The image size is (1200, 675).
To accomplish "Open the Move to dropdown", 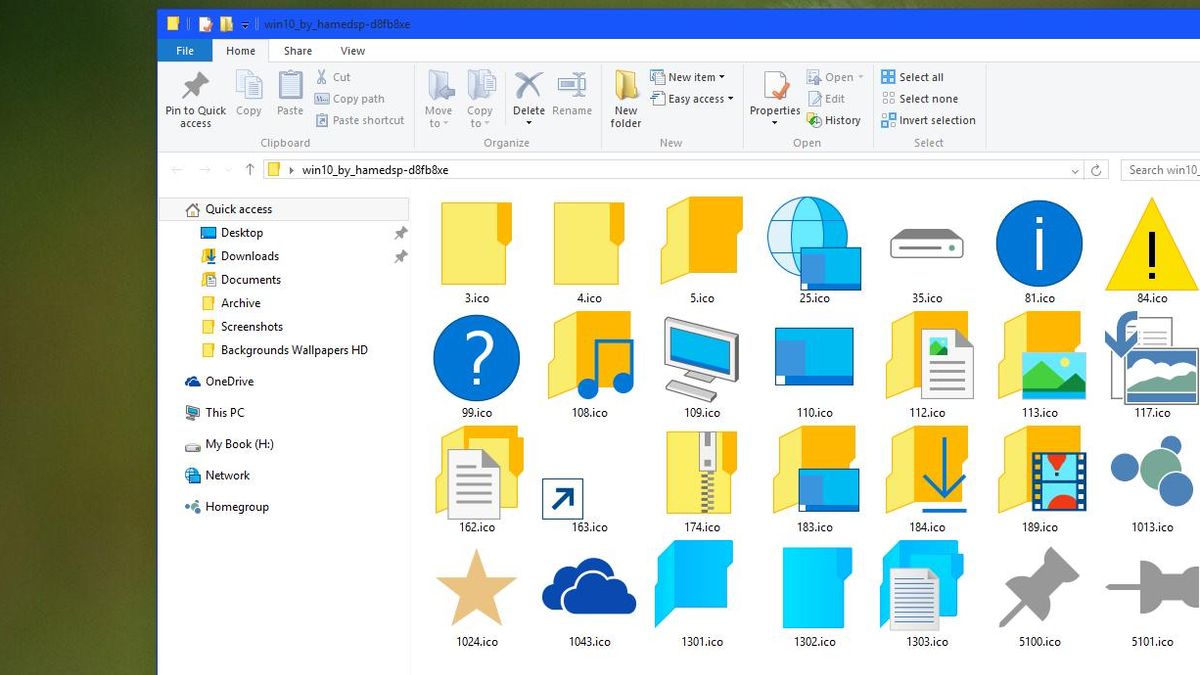I will 439,99.
